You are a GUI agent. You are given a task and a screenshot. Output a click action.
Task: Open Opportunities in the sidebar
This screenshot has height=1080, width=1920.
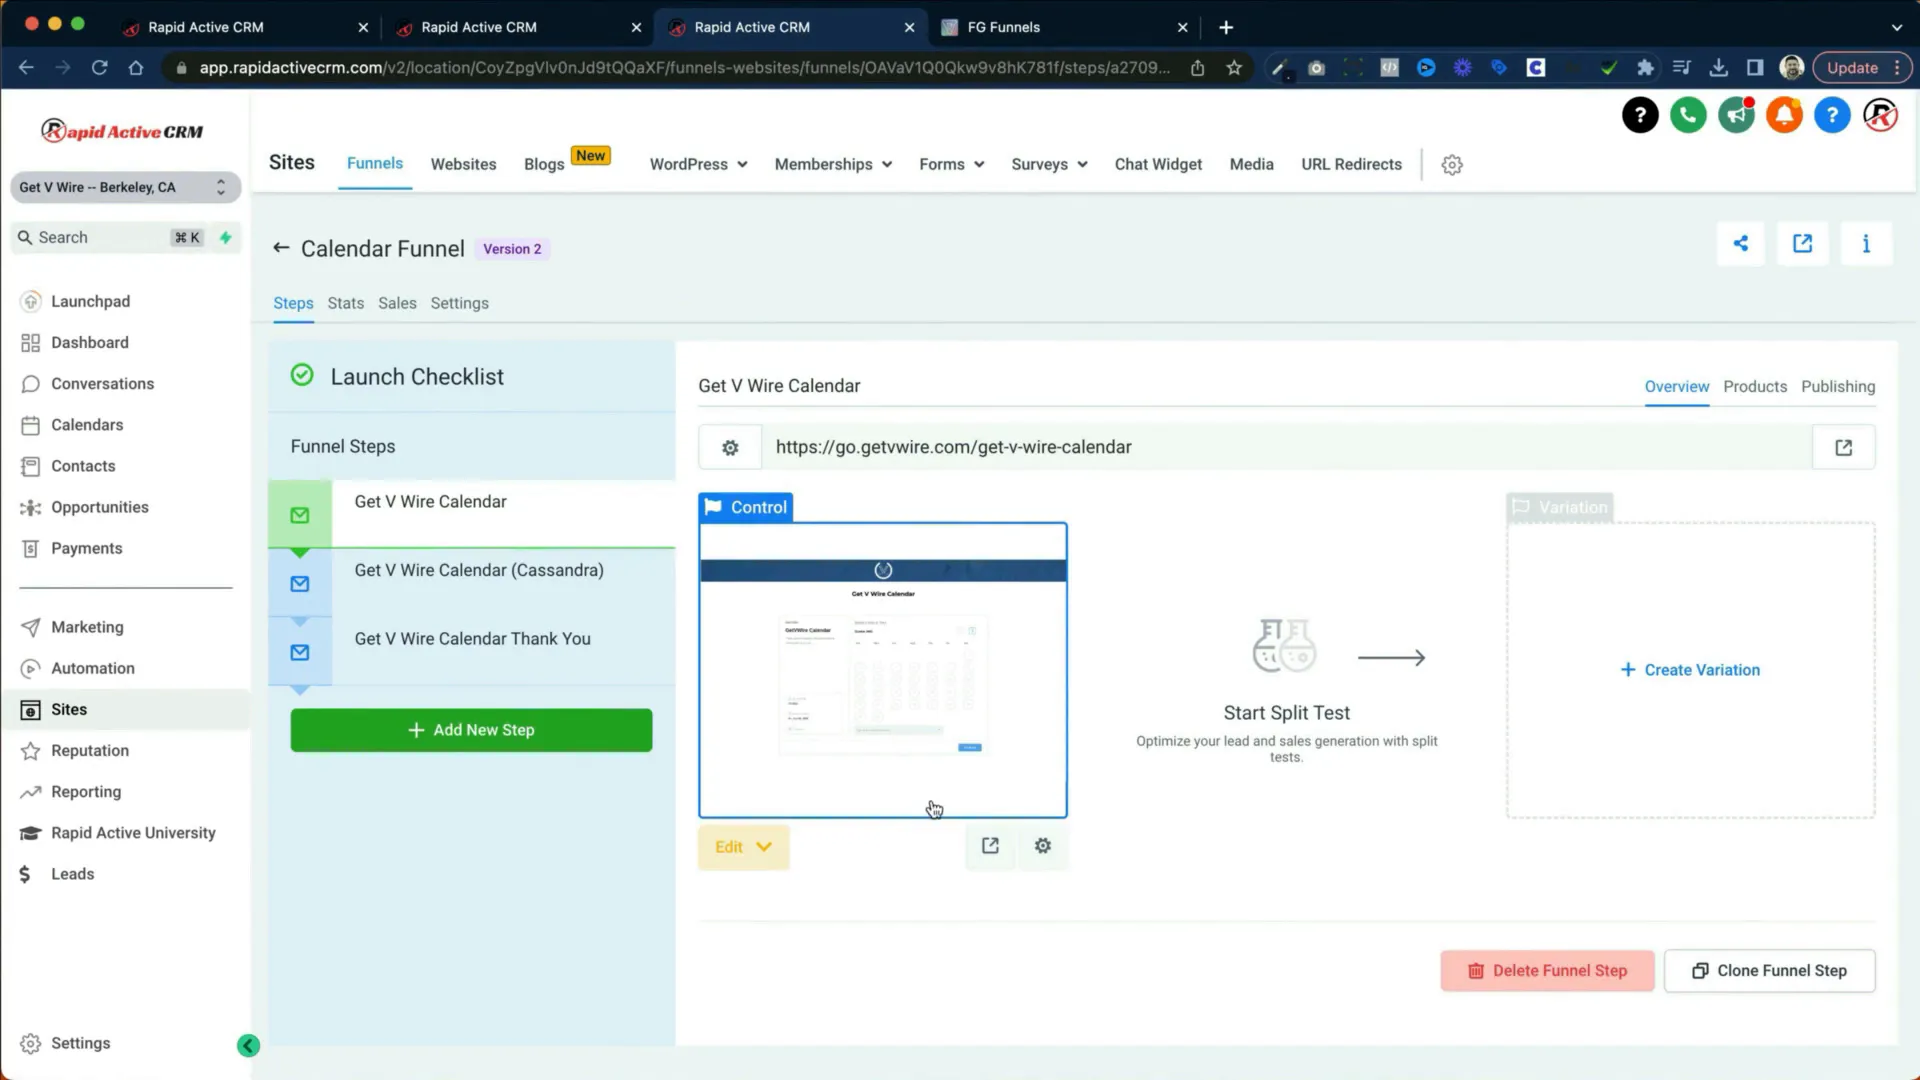99,507
